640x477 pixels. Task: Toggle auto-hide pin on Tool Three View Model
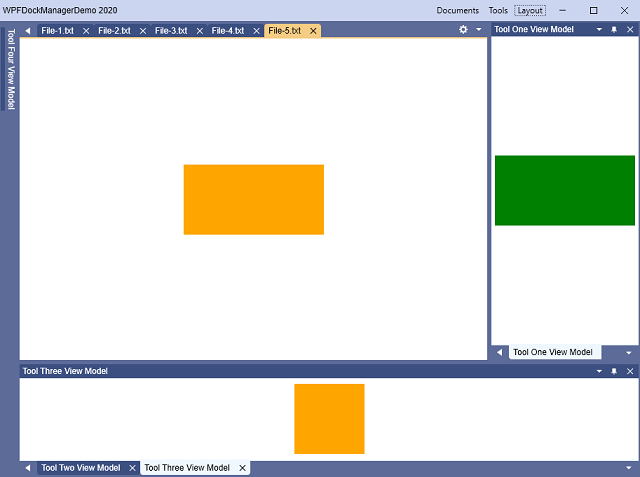[x=614, y=371]
